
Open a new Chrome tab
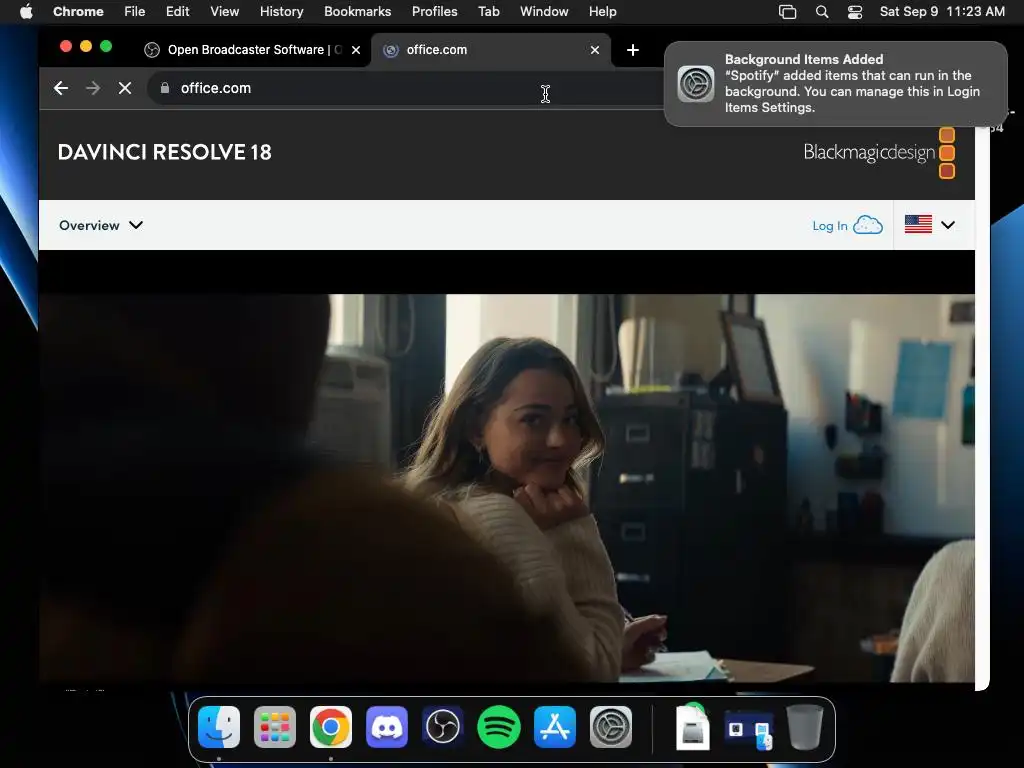pyautogui.click(x=632, y=50)
